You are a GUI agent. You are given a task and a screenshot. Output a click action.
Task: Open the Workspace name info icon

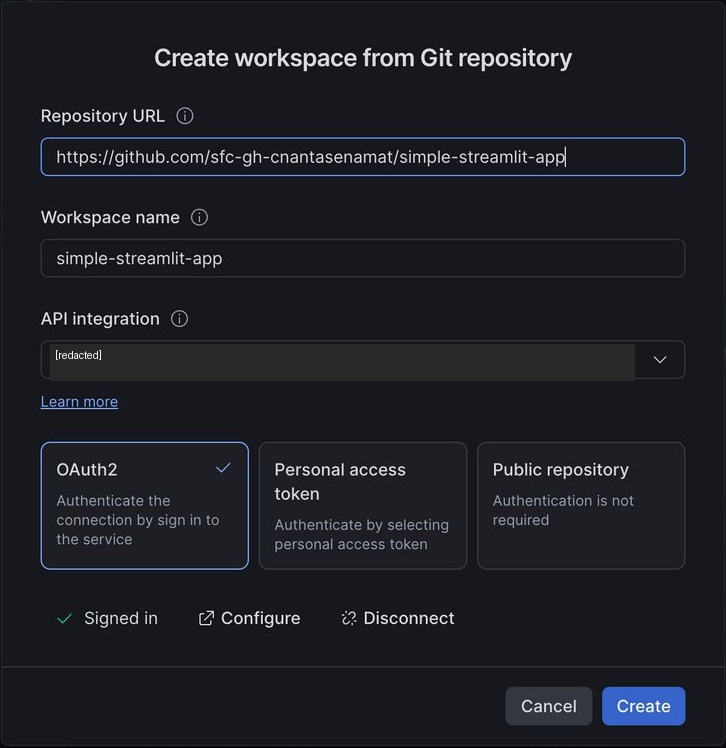[199, 218]
